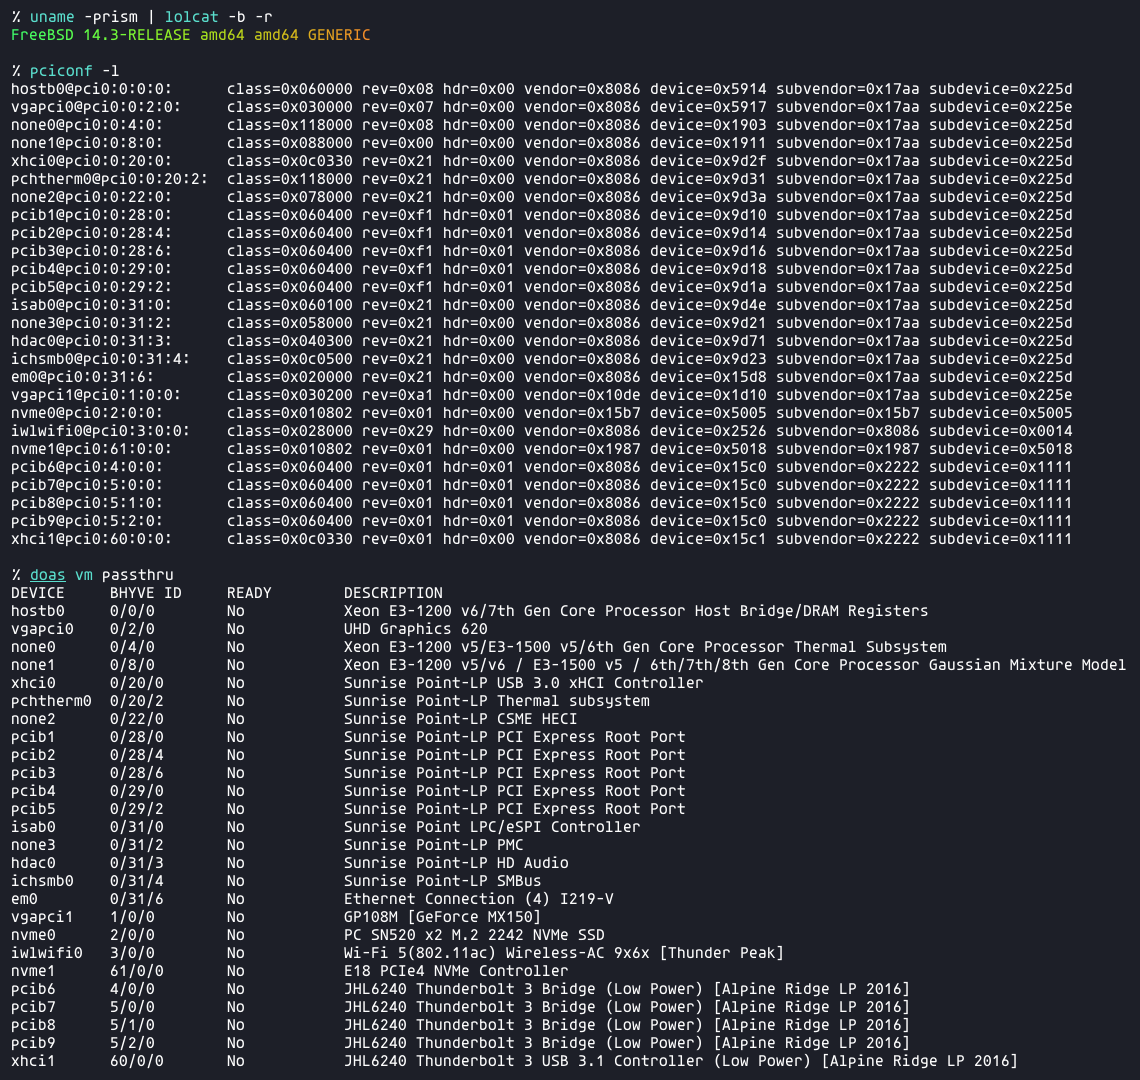Image resolution: width=1140 pixels, height=1080 pixels.
Task: Click 'E18 PCIe4 NVMe Controller' description
Action: [x=456, y=971]
